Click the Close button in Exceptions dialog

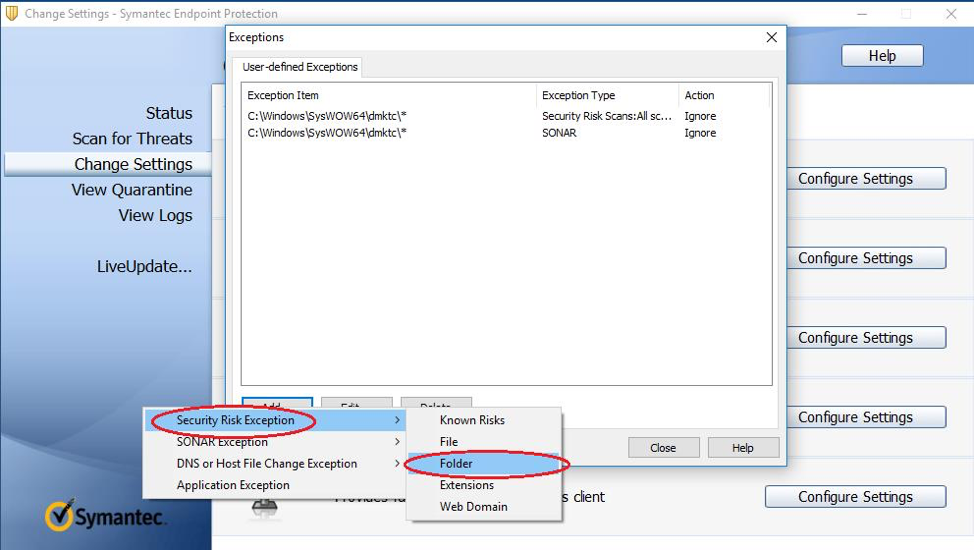click(663, 448)
